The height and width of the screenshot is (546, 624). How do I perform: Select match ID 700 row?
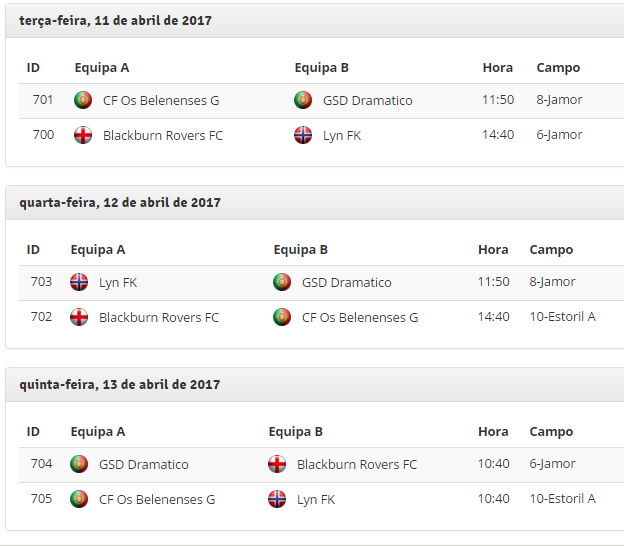click(x=43, y=135)
